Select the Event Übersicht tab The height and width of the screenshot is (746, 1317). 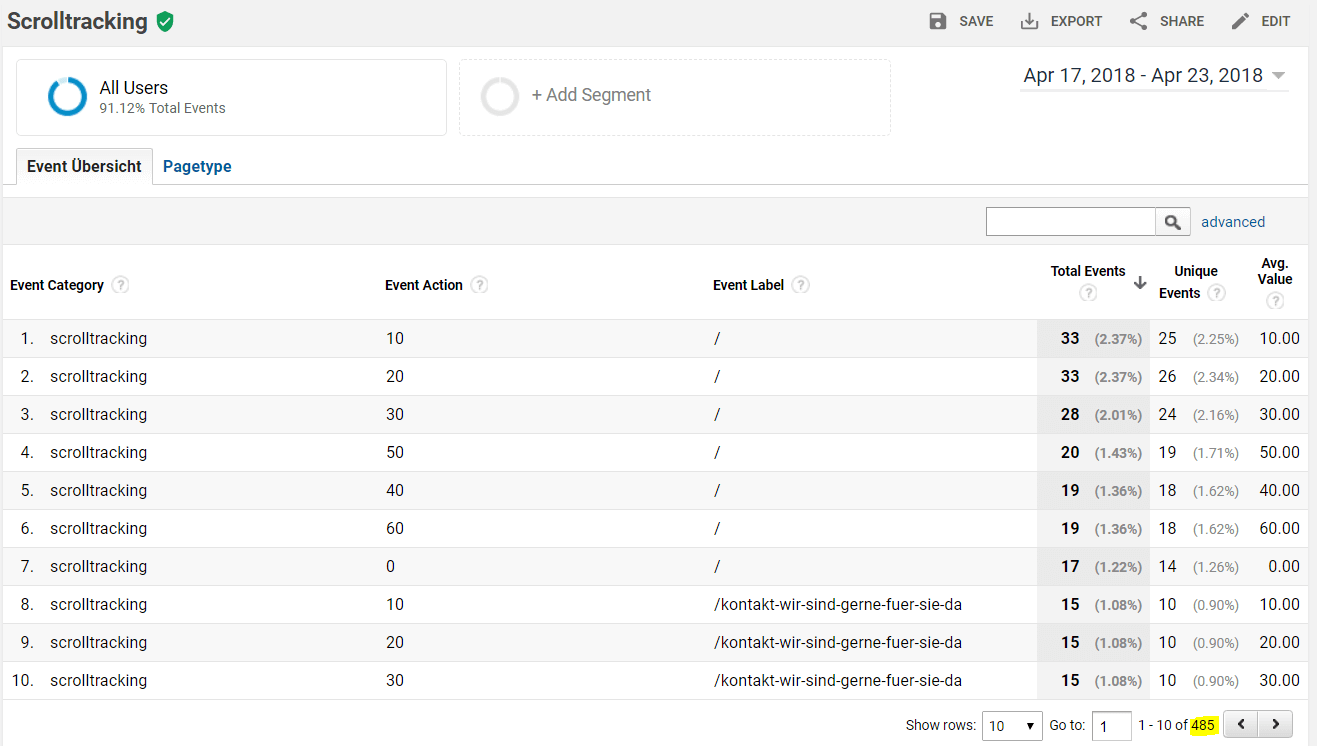click(x=84, y=167)
